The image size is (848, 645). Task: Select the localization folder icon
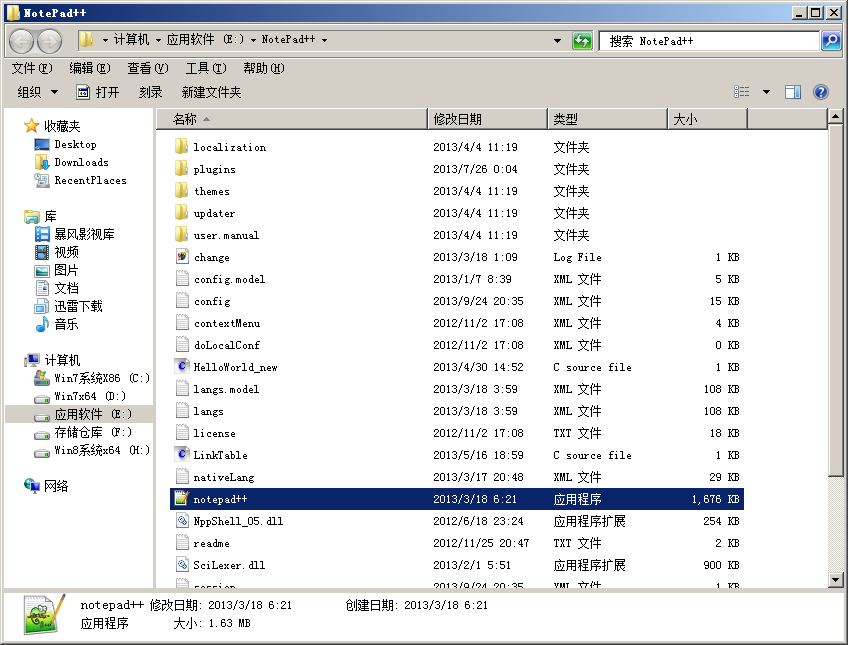pyautogui.click(x=182, y=147)
